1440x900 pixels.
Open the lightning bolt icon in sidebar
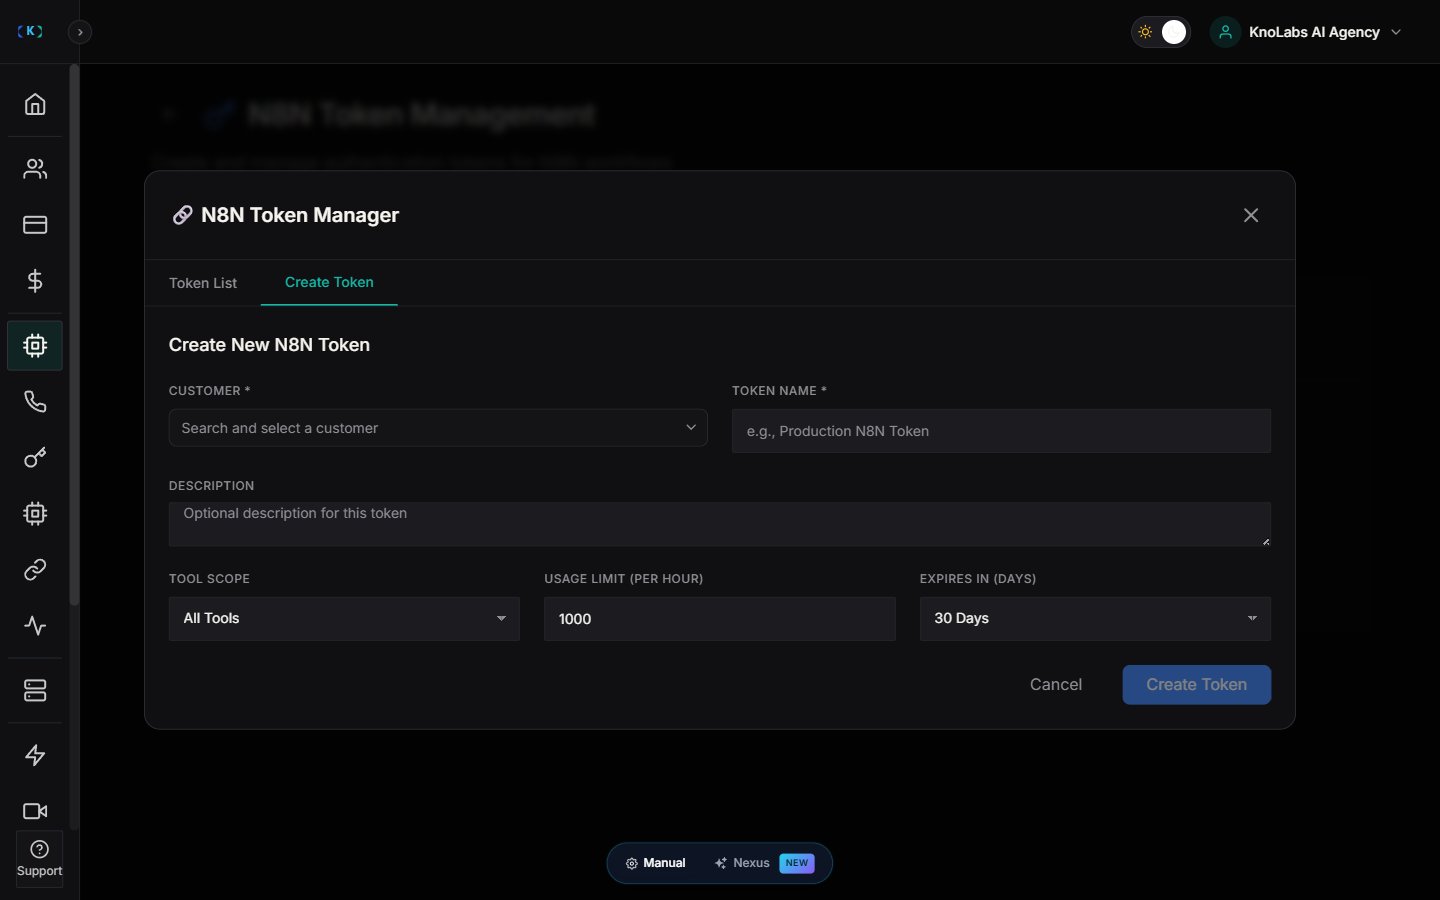35,755
